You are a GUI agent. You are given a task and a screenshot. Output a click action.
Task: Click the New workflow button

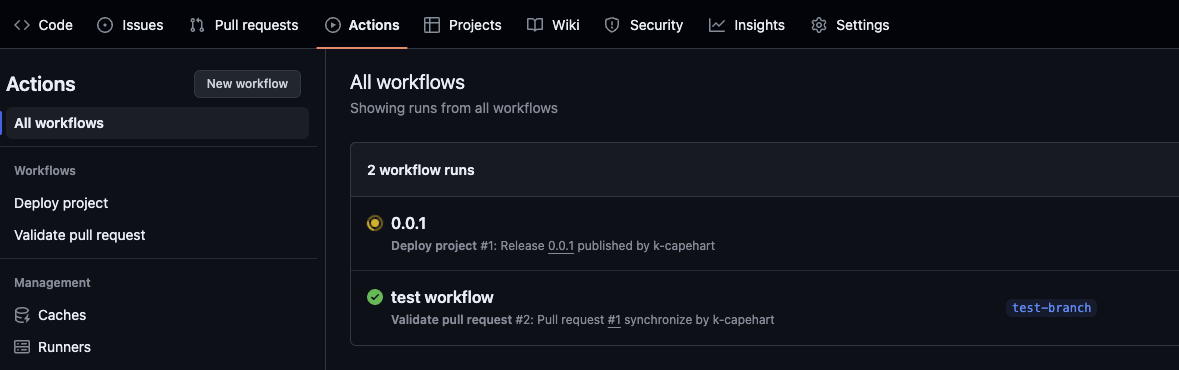(x=247, y=84)
